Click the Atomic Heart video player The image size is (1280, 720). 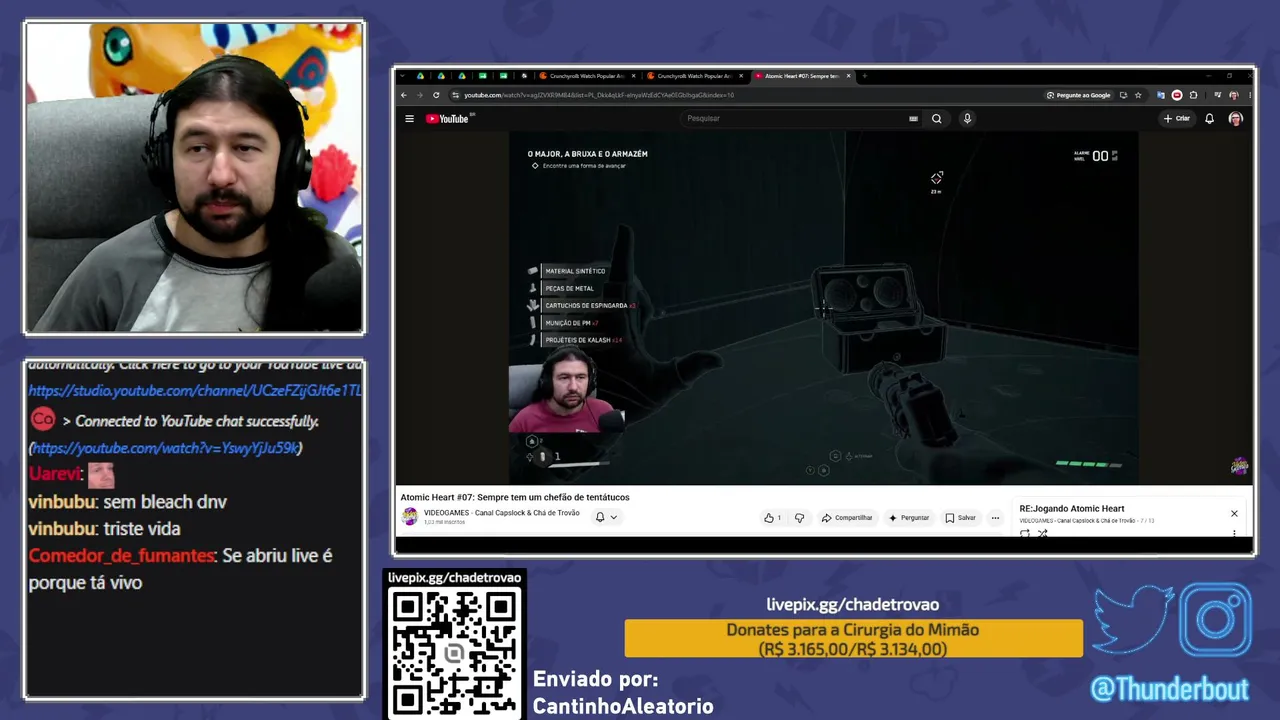coord(823,308)
